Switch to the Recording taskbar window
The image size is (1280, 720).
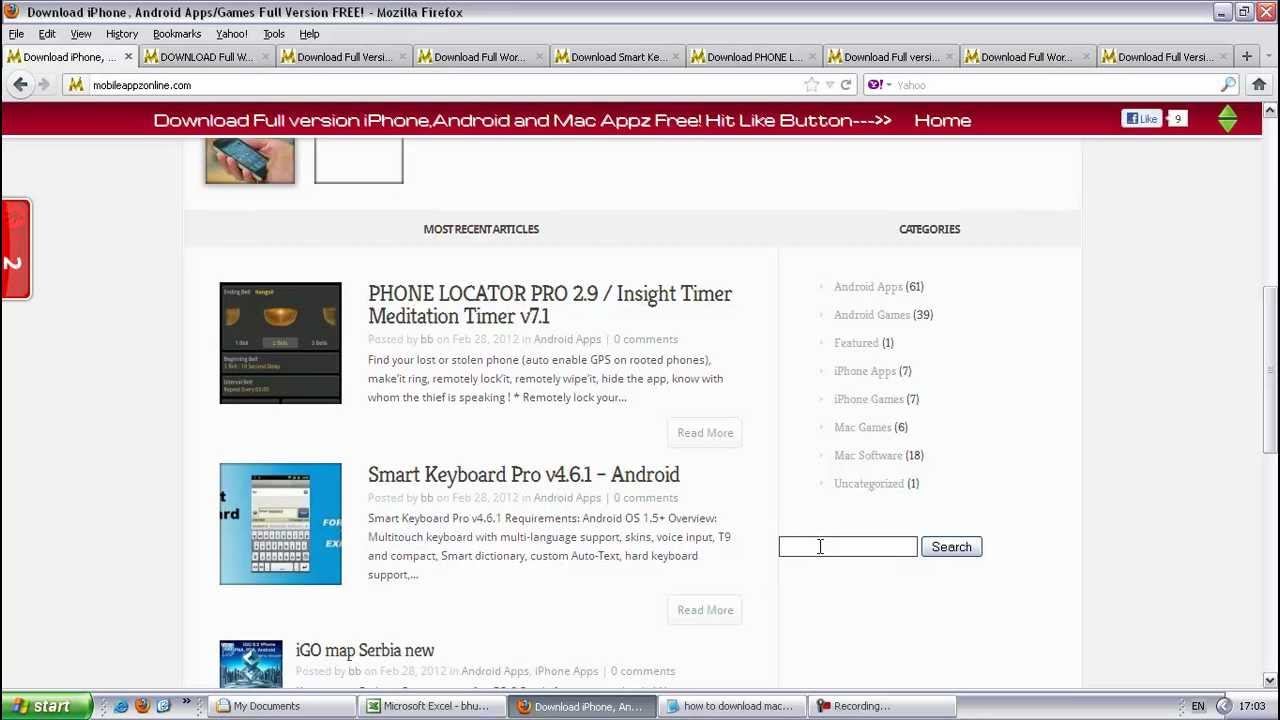[x=884, y=706]
